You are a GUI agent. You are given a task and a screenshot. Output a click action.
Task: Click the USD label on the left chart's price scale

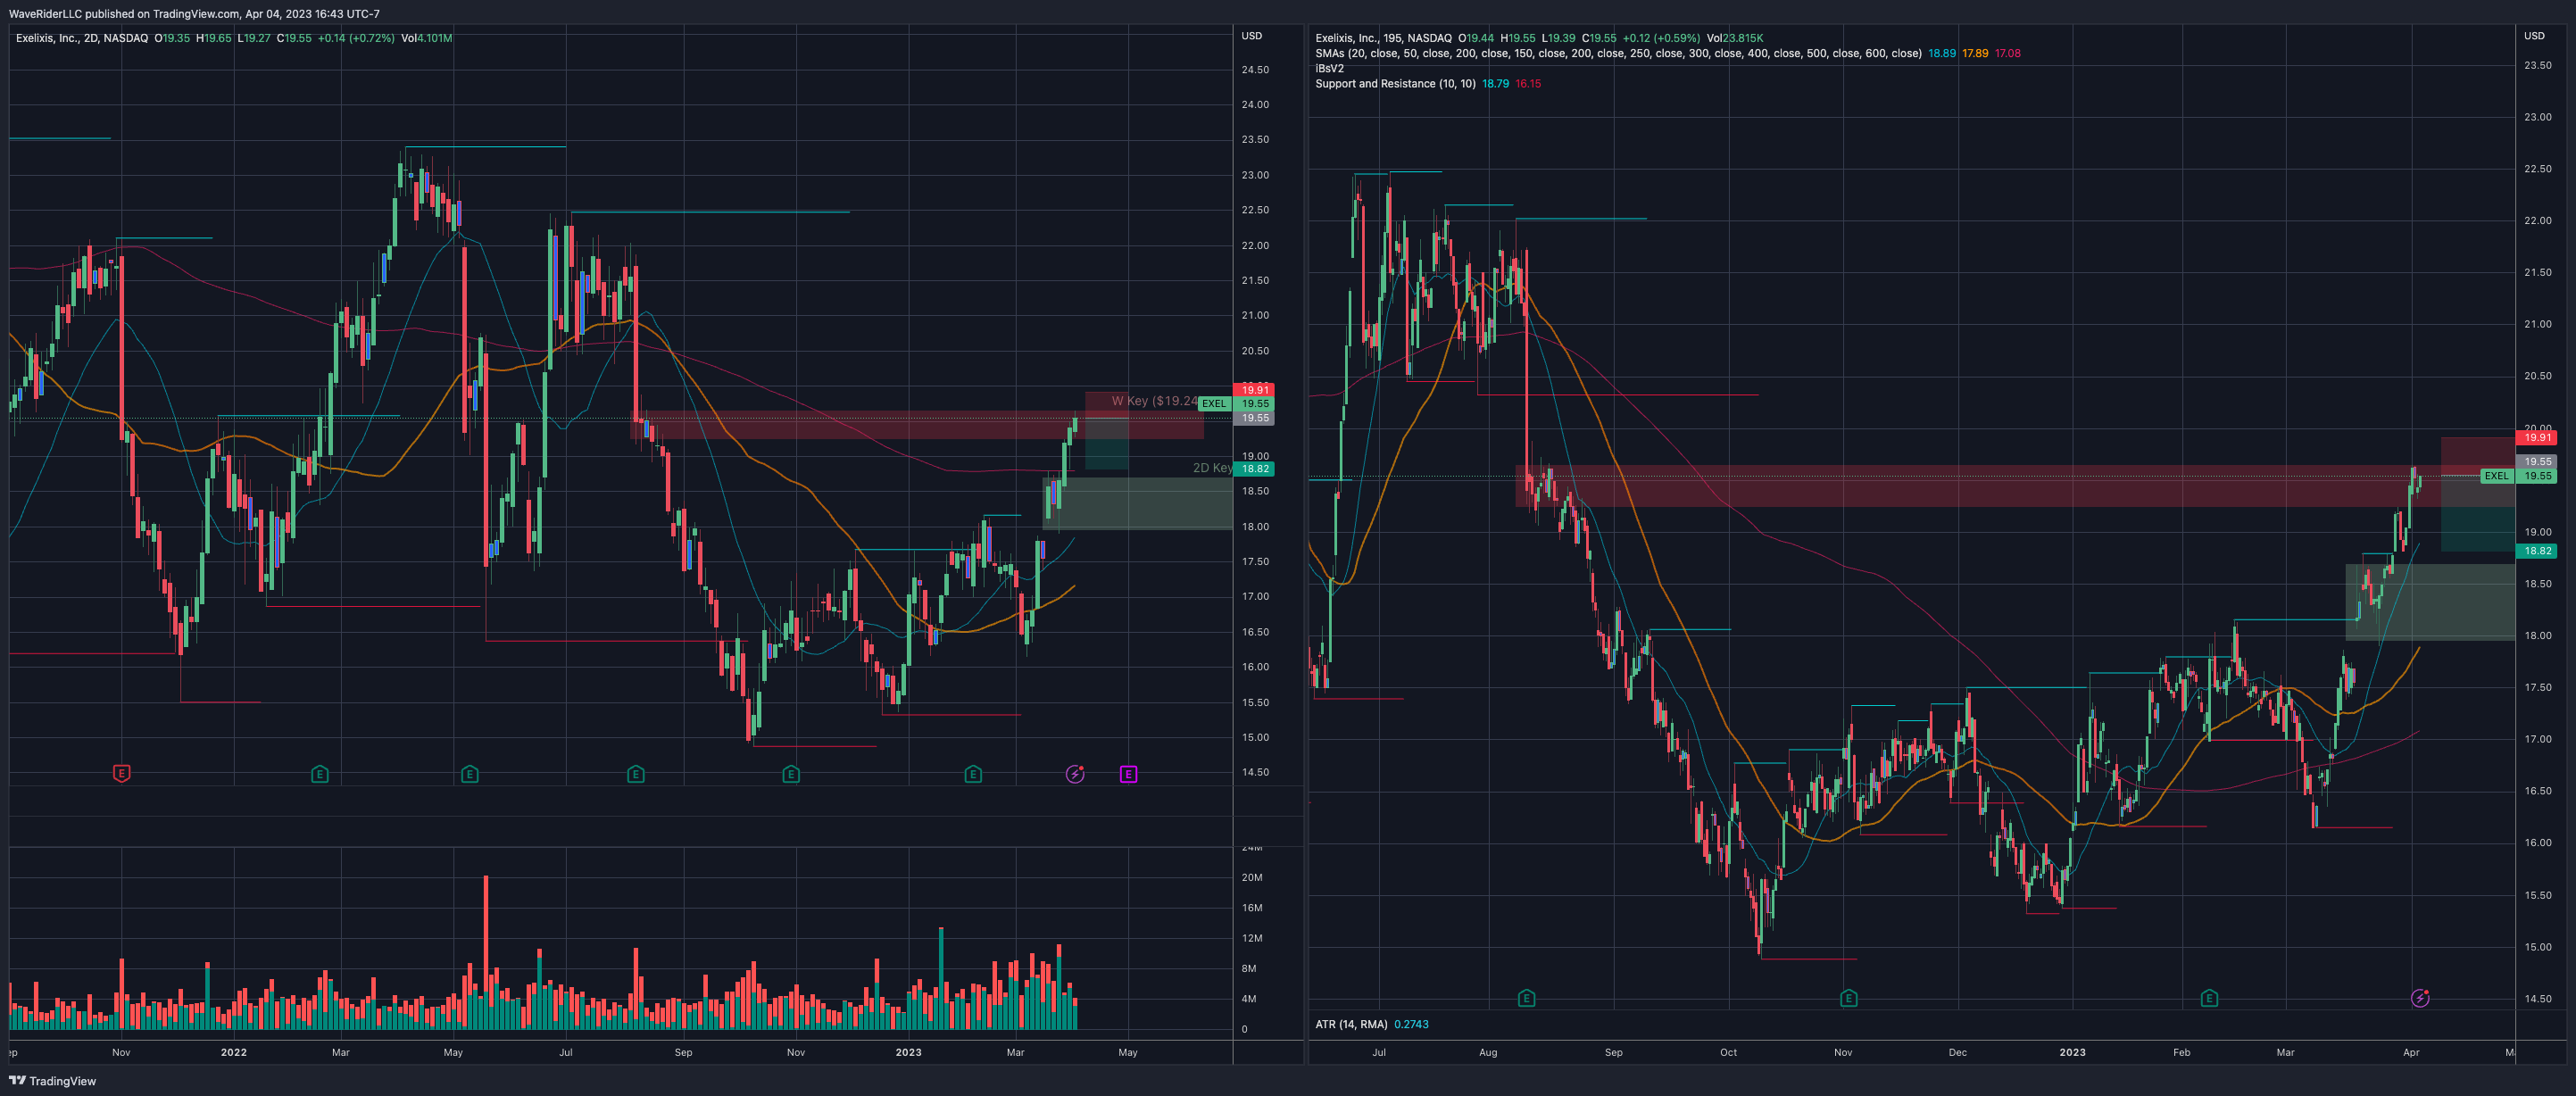point(1253,36)
